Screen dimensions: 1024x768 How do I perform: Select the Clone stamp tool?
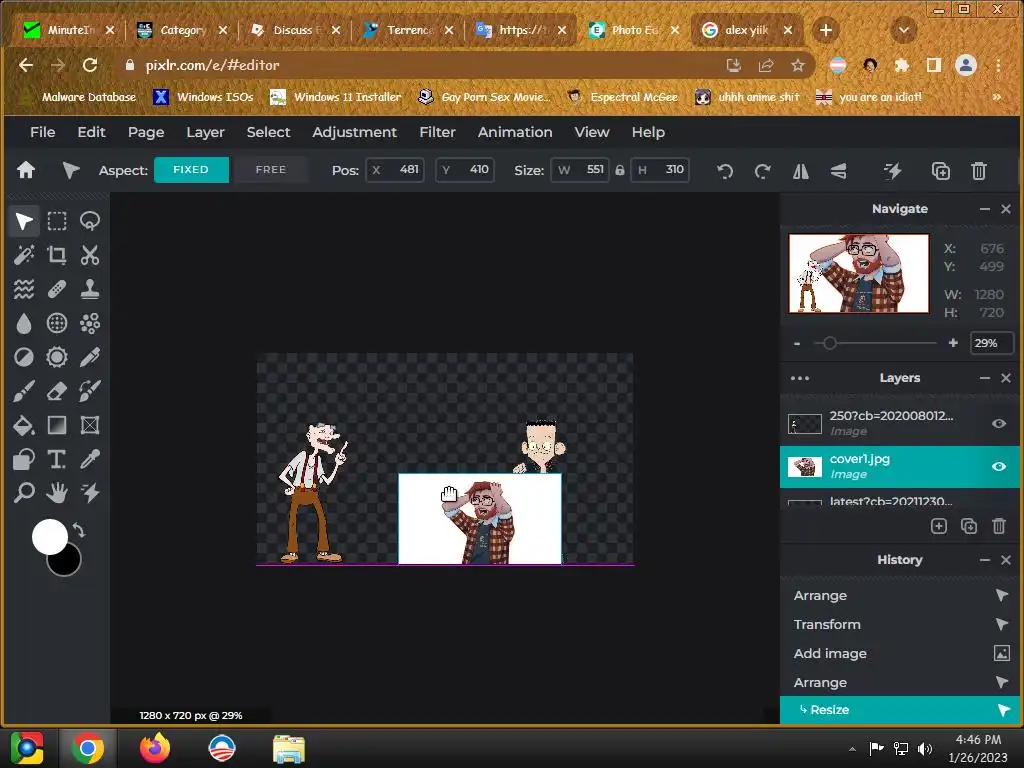[90, 289]
